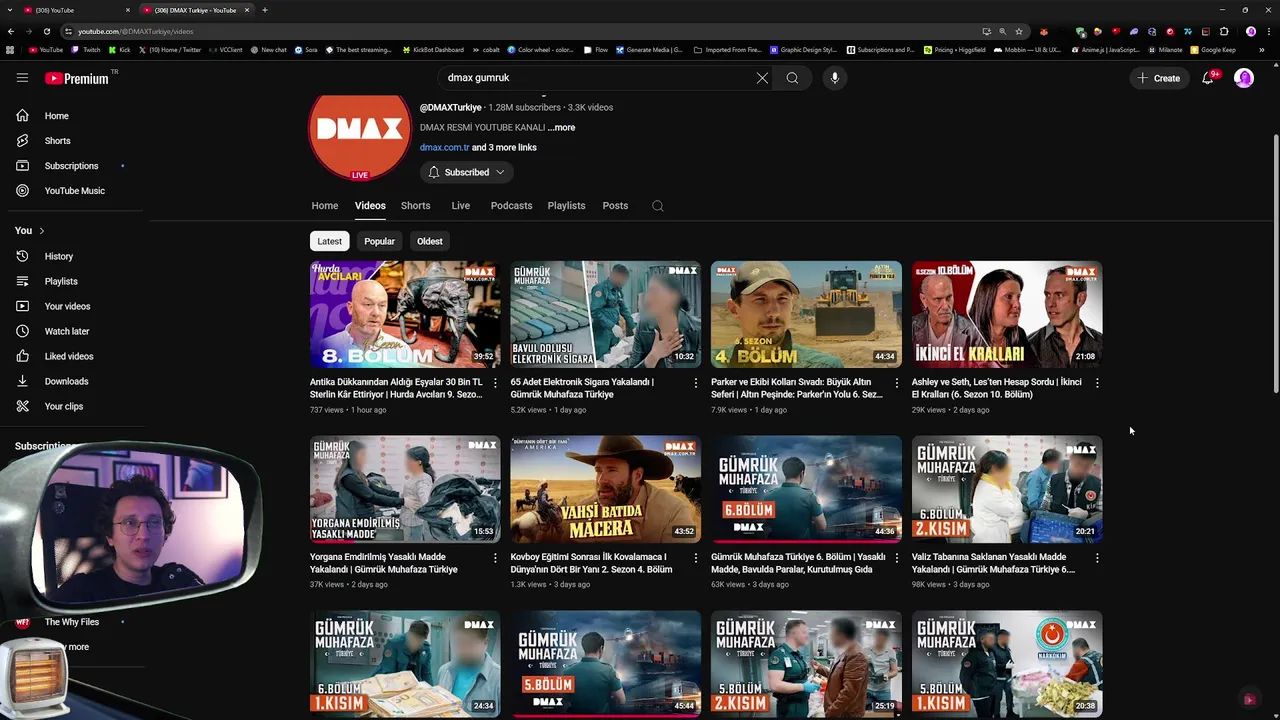The height and width of the screenshot is (720, 1280).
Task: Bookmark this page with the star icon
Action: click(1019, 31)
